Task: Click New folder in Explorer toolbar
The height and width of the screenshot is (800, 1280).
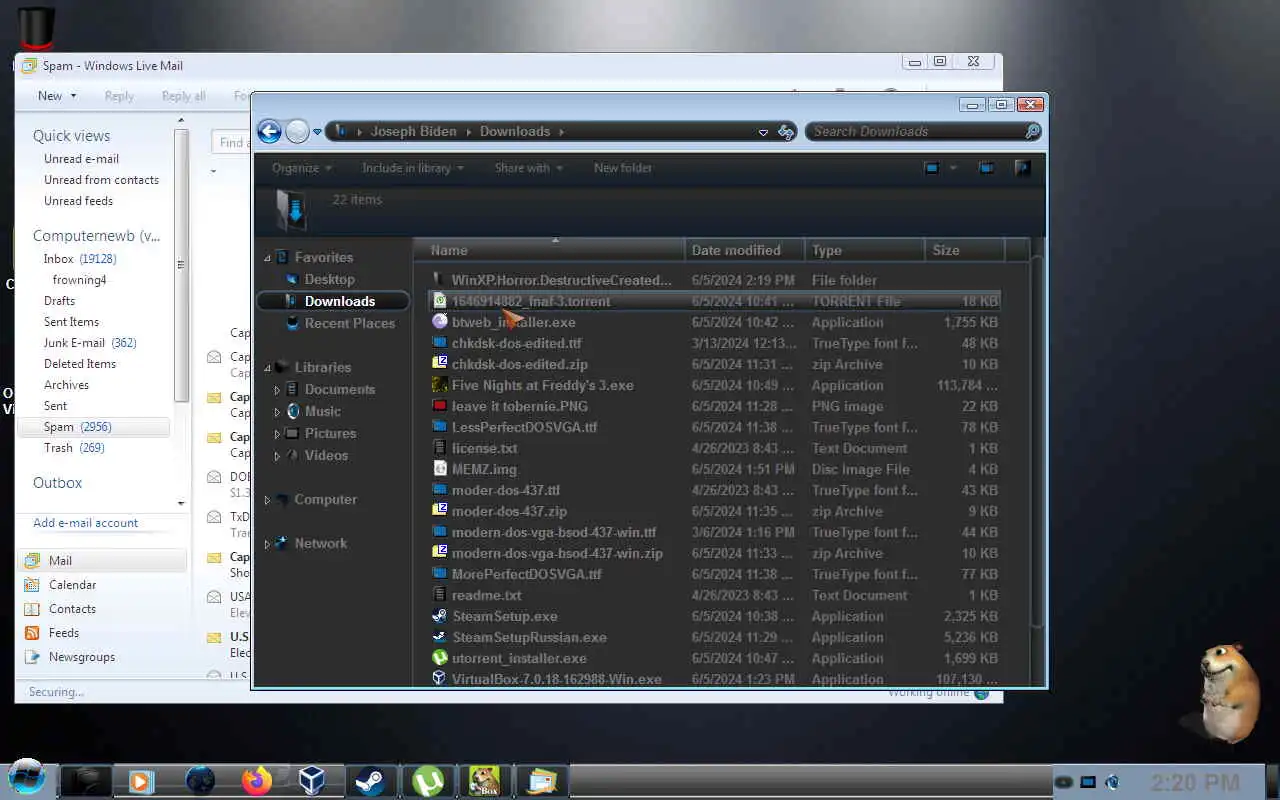Action: (623, 168)
